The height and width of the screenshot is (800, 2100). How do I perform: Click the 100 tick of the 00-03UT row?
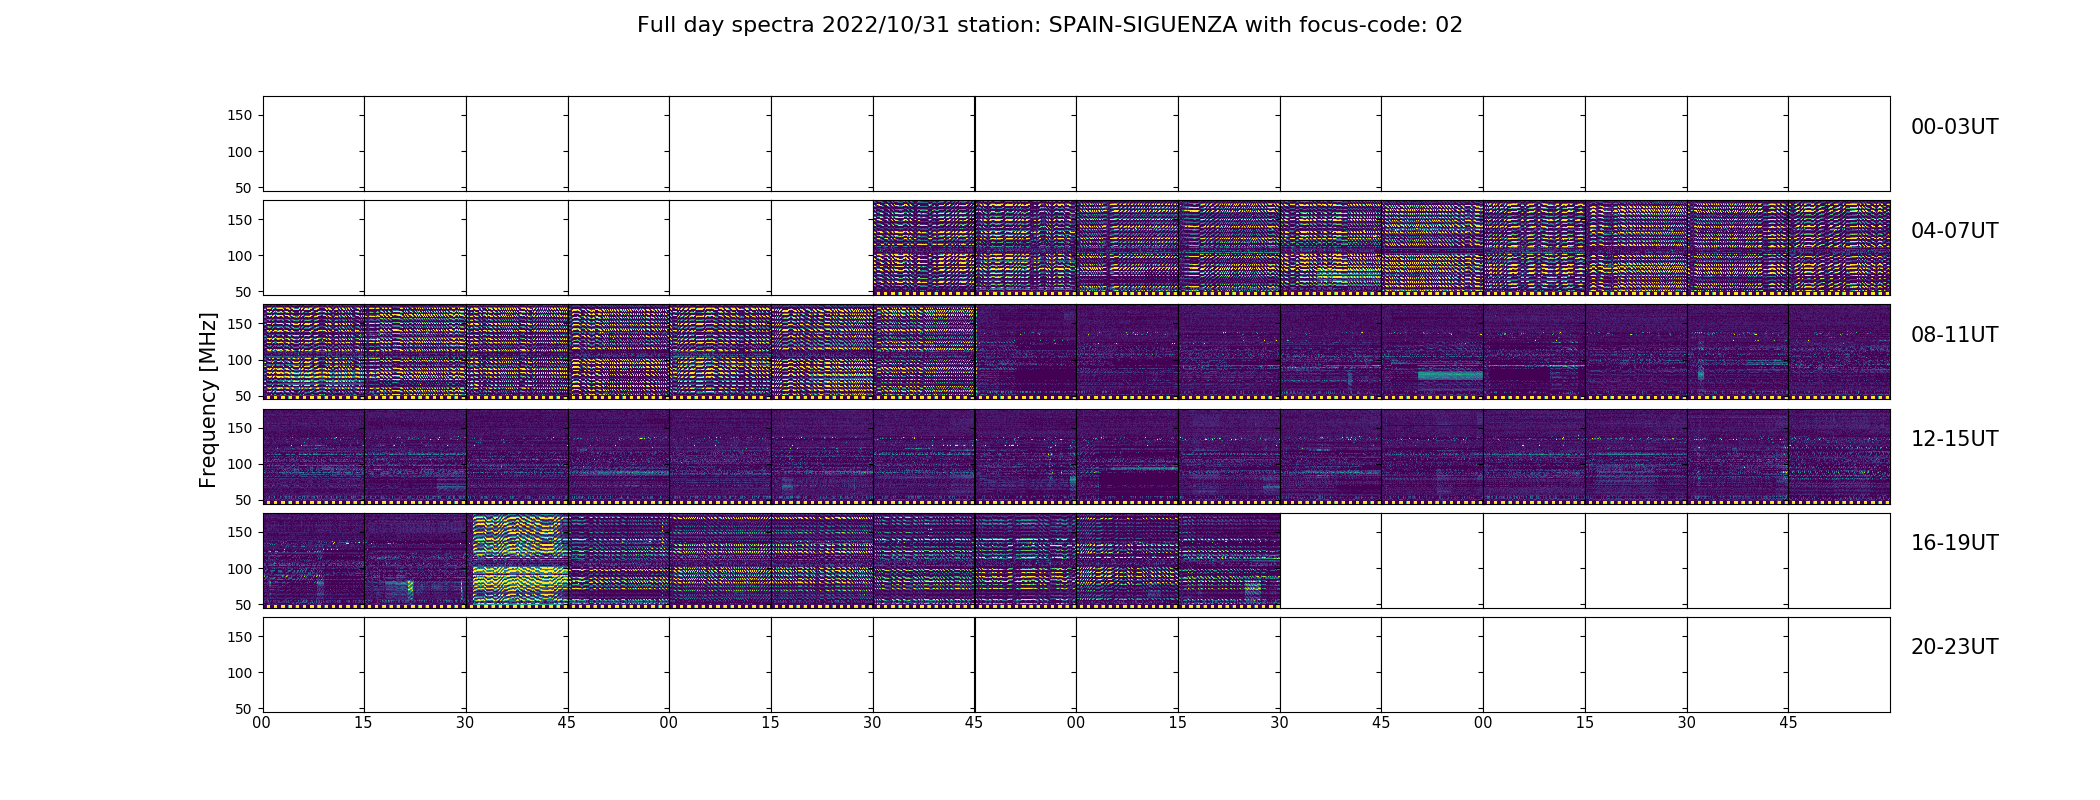241,152
